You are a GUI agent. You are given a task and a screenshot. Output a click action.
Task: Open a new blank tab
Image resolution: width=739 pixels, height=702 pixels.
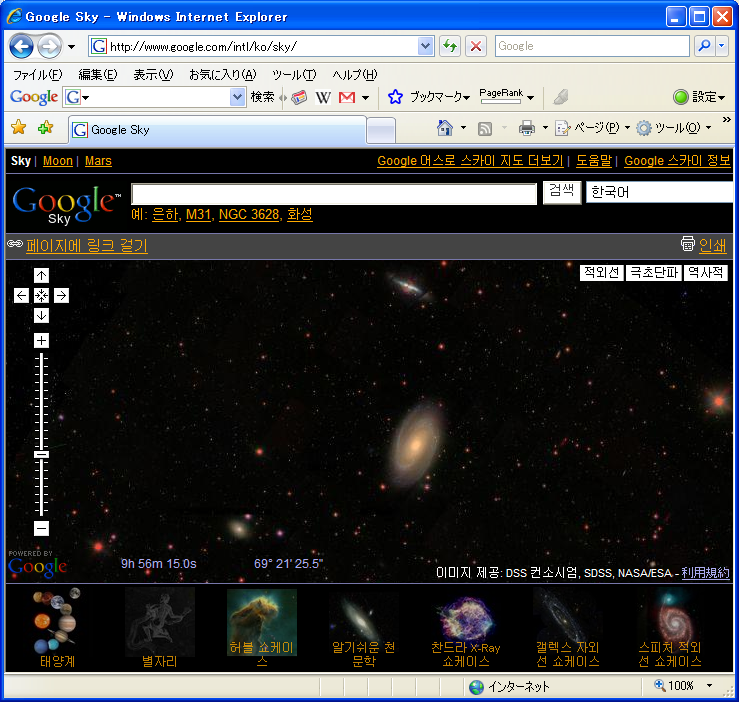[381, 131]
